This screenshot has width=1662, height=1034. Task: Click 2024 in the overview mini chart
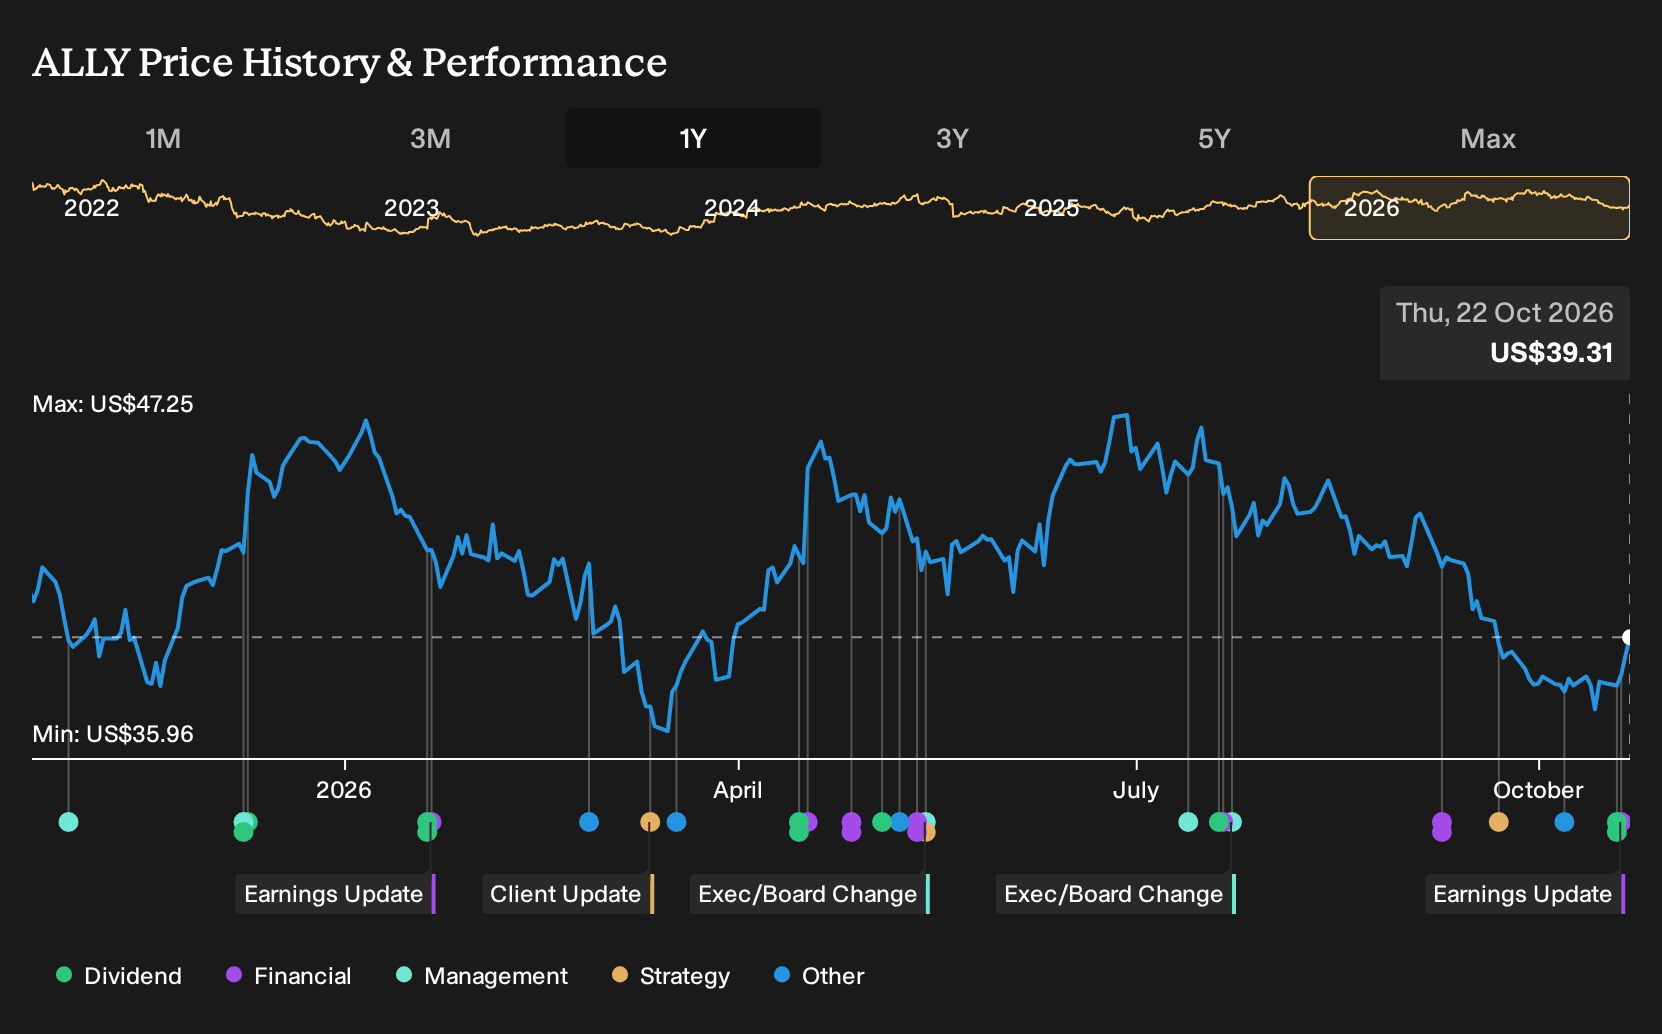pyautogui.click(x=731, y=208)
